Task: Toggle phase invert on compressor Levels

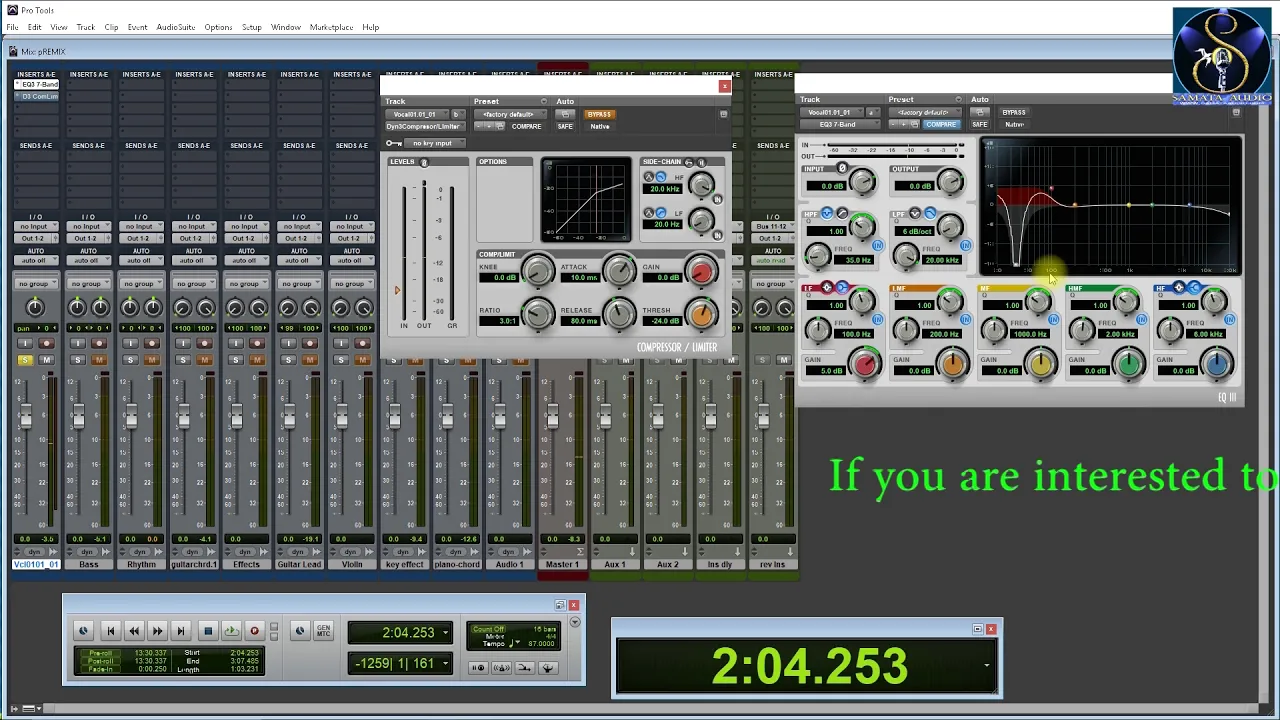Action: [424, 162]
